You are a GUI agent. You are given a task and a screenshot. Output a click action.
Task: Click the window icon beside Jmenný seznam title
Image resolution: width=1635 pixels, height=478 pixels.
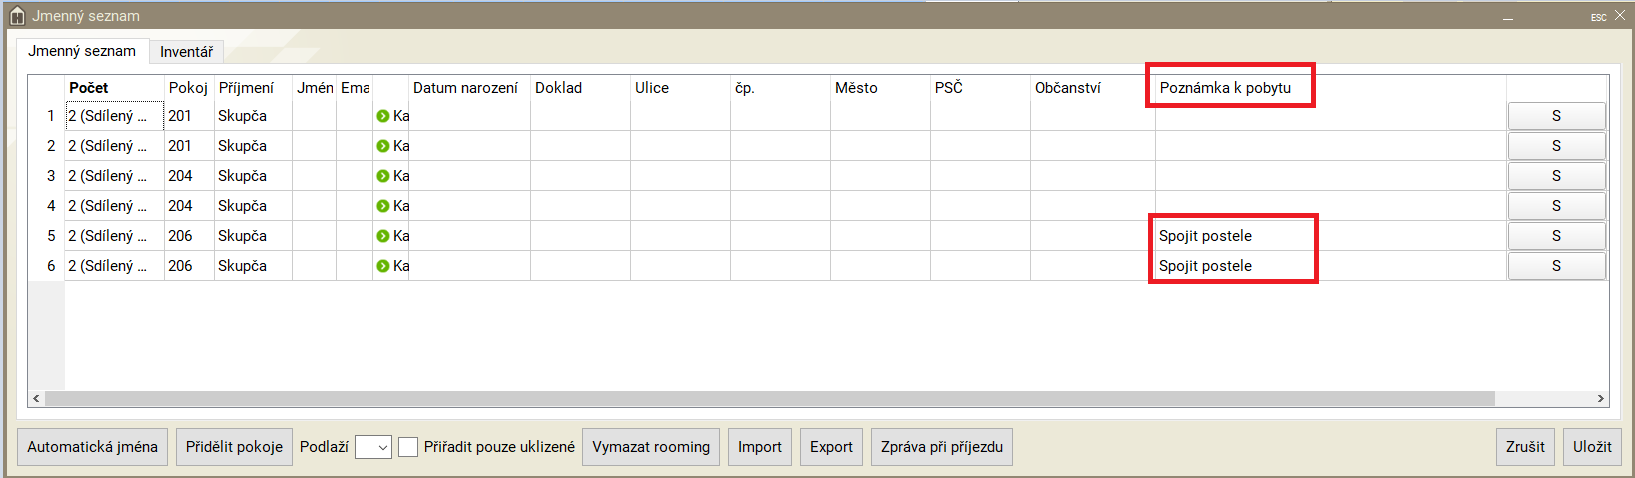(x=16, y=16)
